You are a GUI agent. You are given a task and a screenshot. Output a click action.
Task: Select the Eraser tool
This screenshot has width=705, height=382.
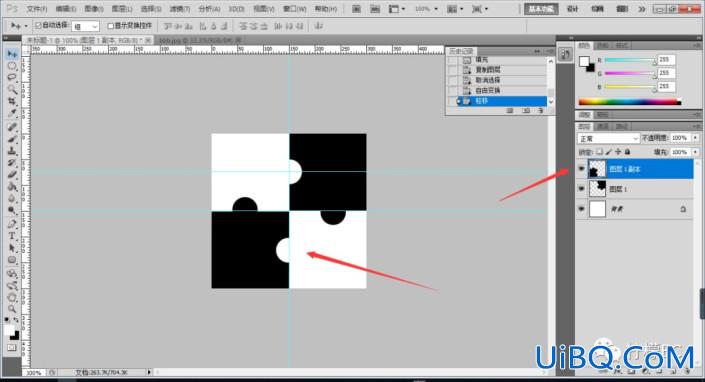[12, 175]
